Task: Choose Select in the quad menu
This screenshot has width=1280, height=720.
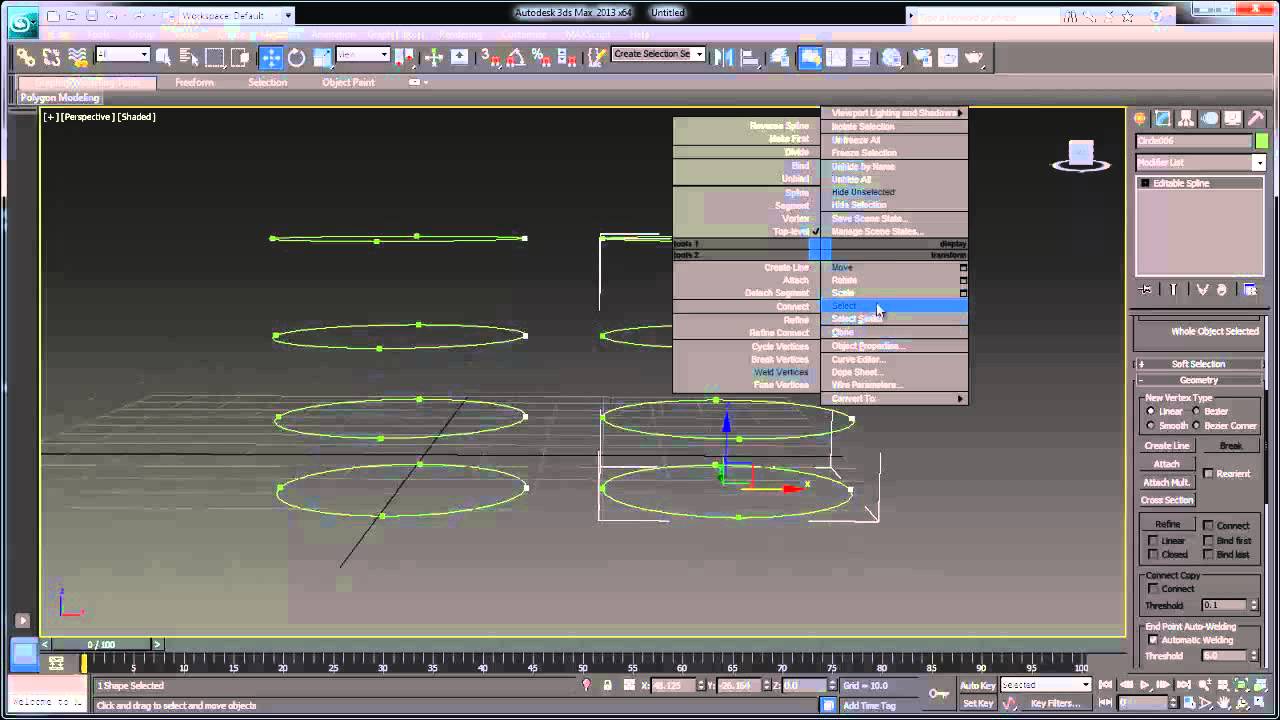Action: click(x=894, y=306)
